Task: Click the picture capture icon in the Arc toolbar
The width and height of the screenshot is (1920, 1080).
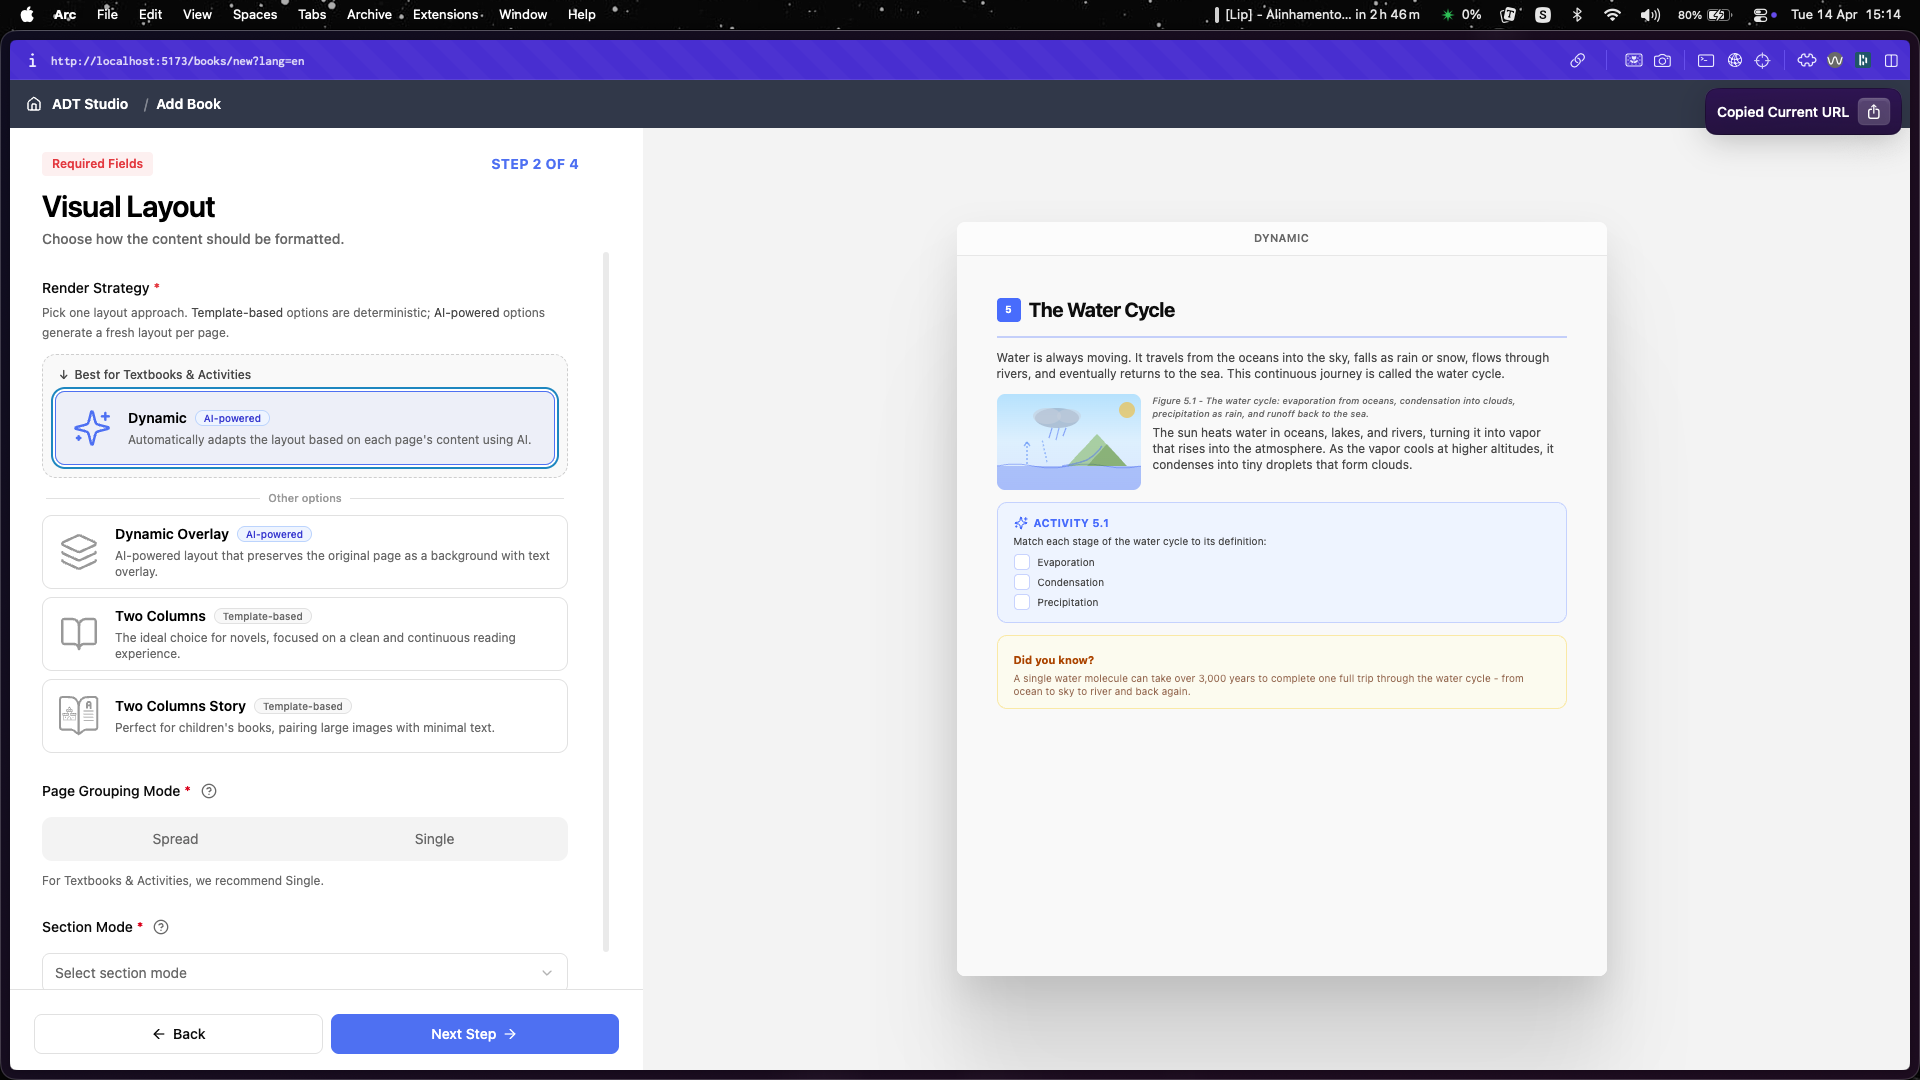Action: coord(1633,61)
